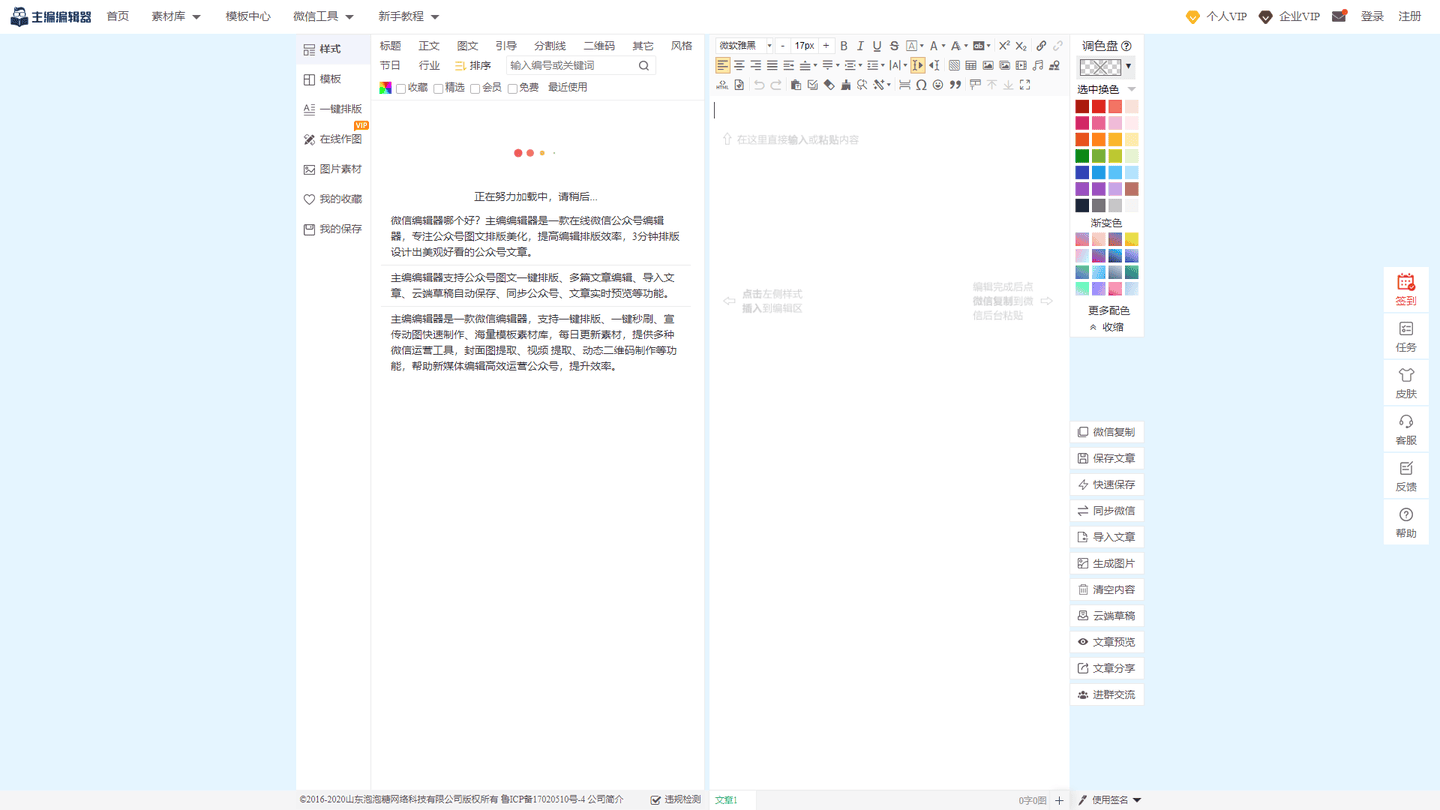The height and width of the screenshot is (810, 1440).
Task: Open the mail messages icon
Action: [1339, 16]
